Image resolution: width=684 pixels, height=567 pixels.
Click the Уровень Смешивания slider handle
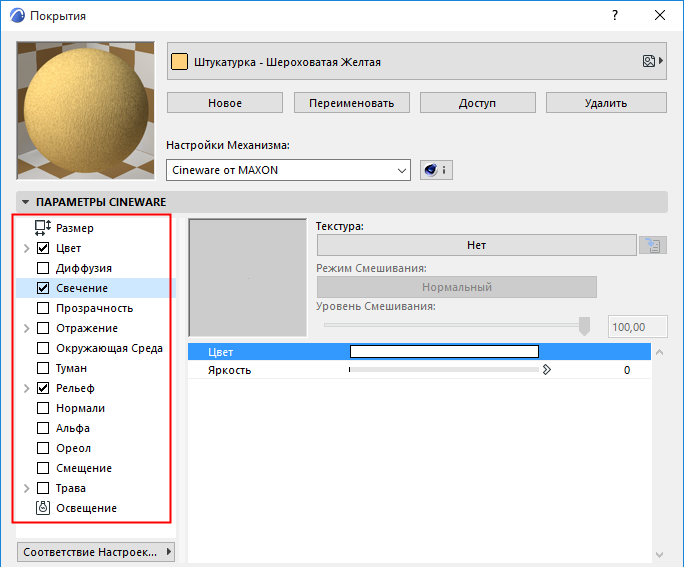[x=585, y=326]
